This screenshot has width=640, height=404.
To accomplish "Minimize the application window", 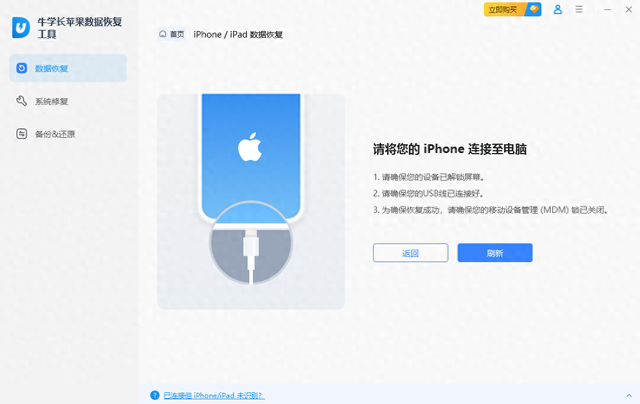I will 608,9.
